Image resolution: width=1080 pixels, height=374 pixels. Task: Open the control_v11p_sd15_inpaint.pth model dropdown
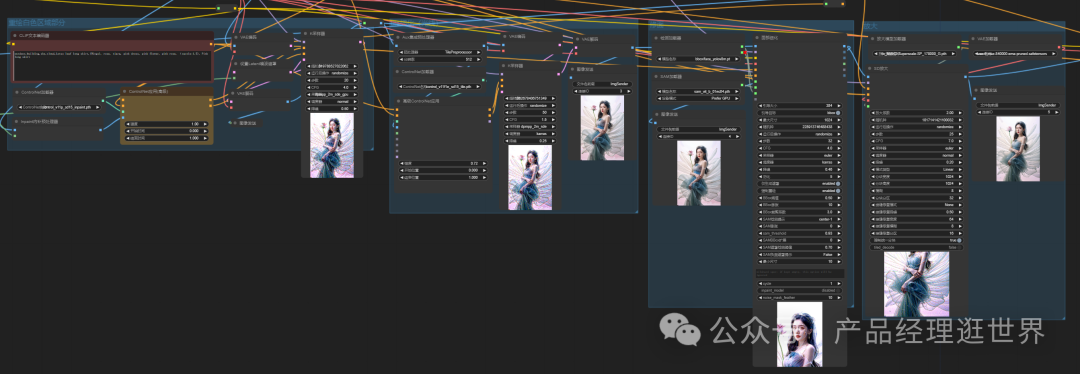point(58,107)
